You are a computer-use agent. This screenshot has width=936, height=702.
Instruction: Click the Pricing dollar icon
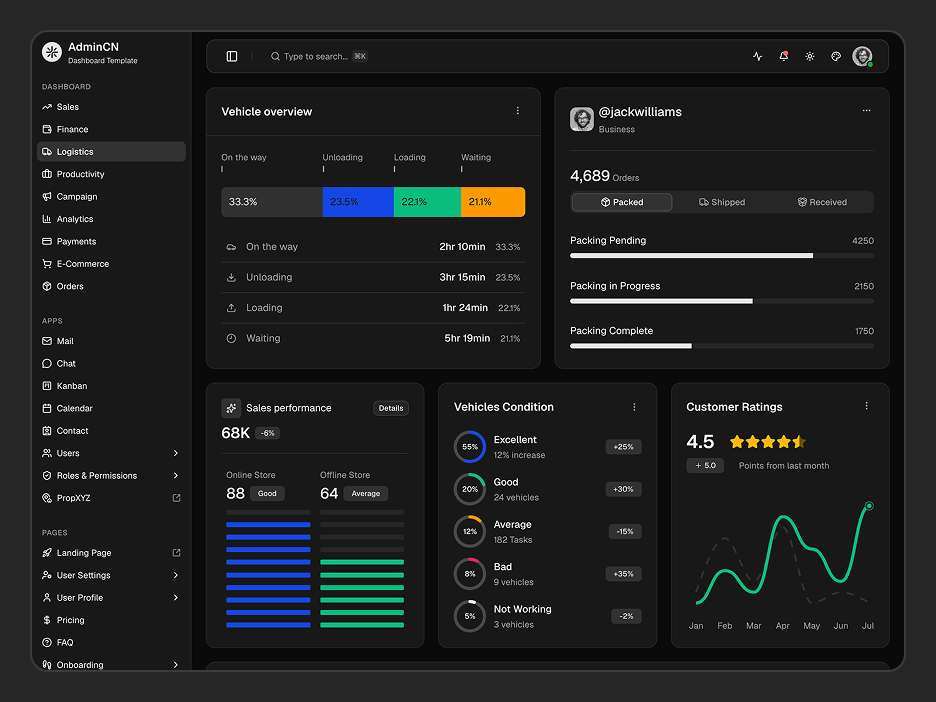(x=47, y=620)
